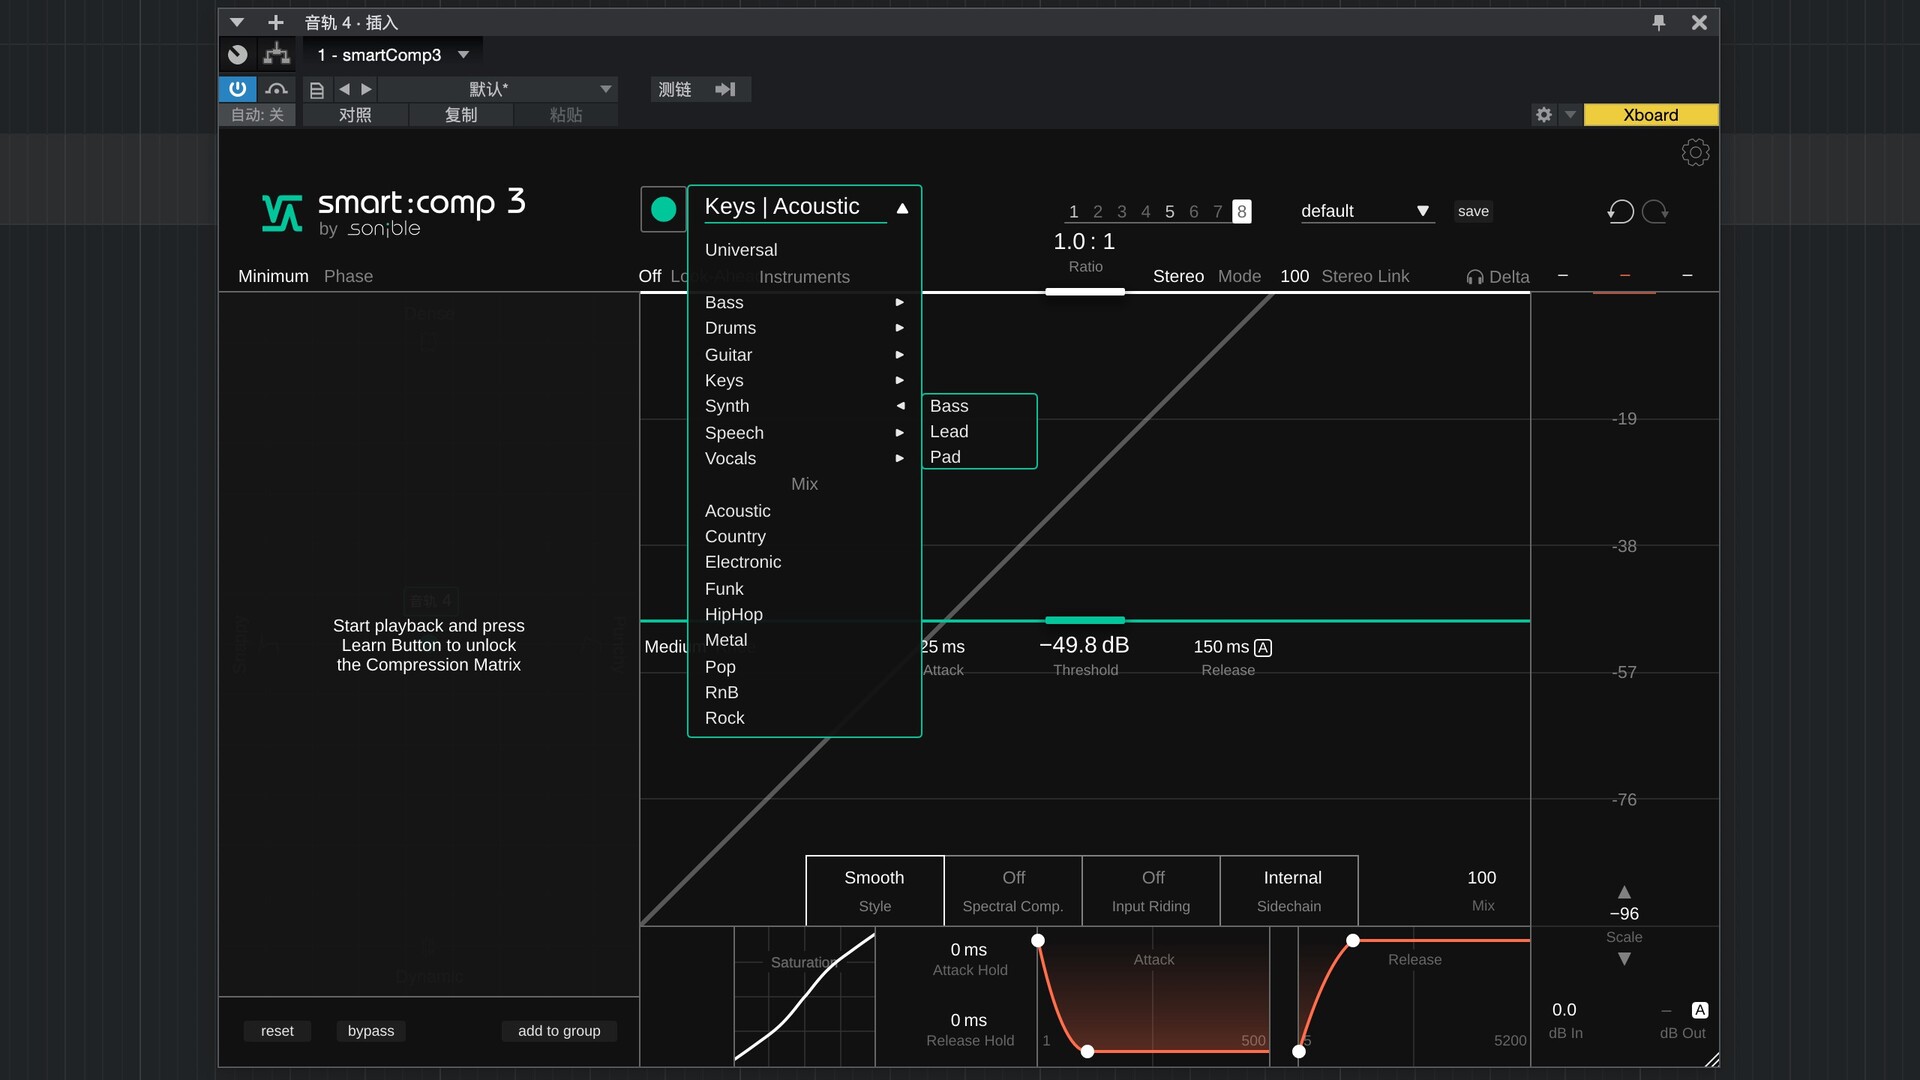This screenshot has height=1080, width=1920.
Task: Expand the Drums submenu arrow
Action: (899, 328)
